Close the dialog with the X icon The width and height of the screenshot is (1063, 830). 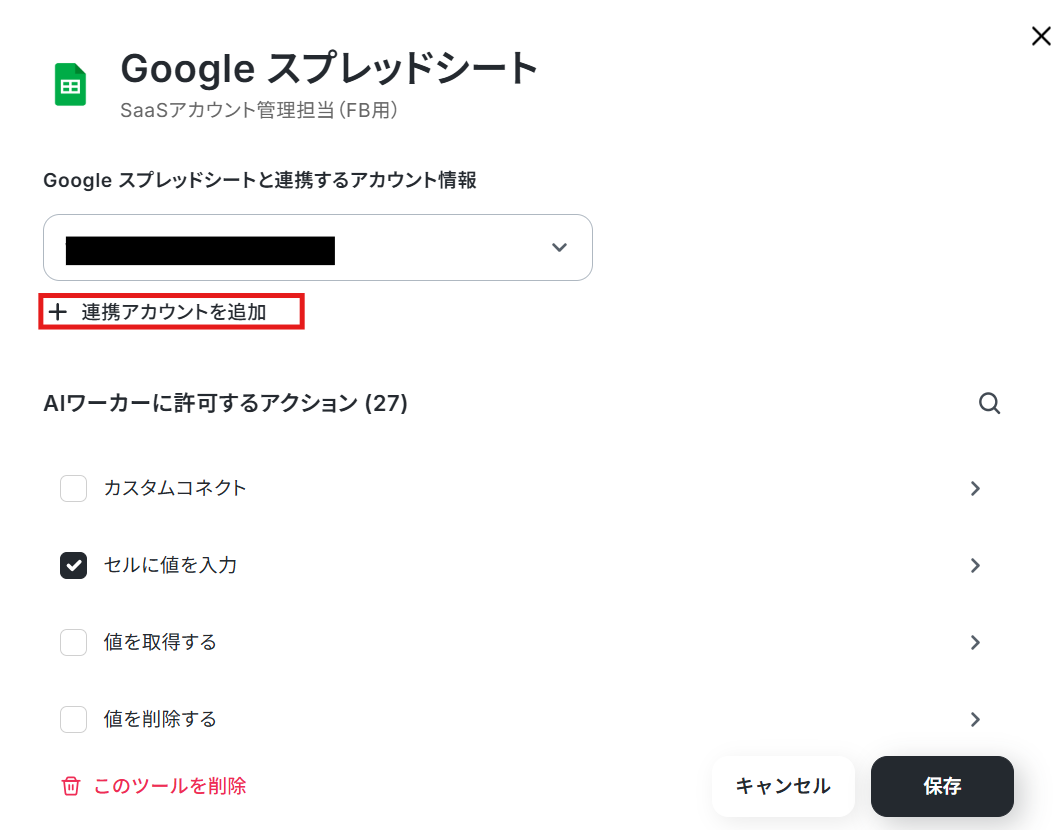[x=1041, y=36]
